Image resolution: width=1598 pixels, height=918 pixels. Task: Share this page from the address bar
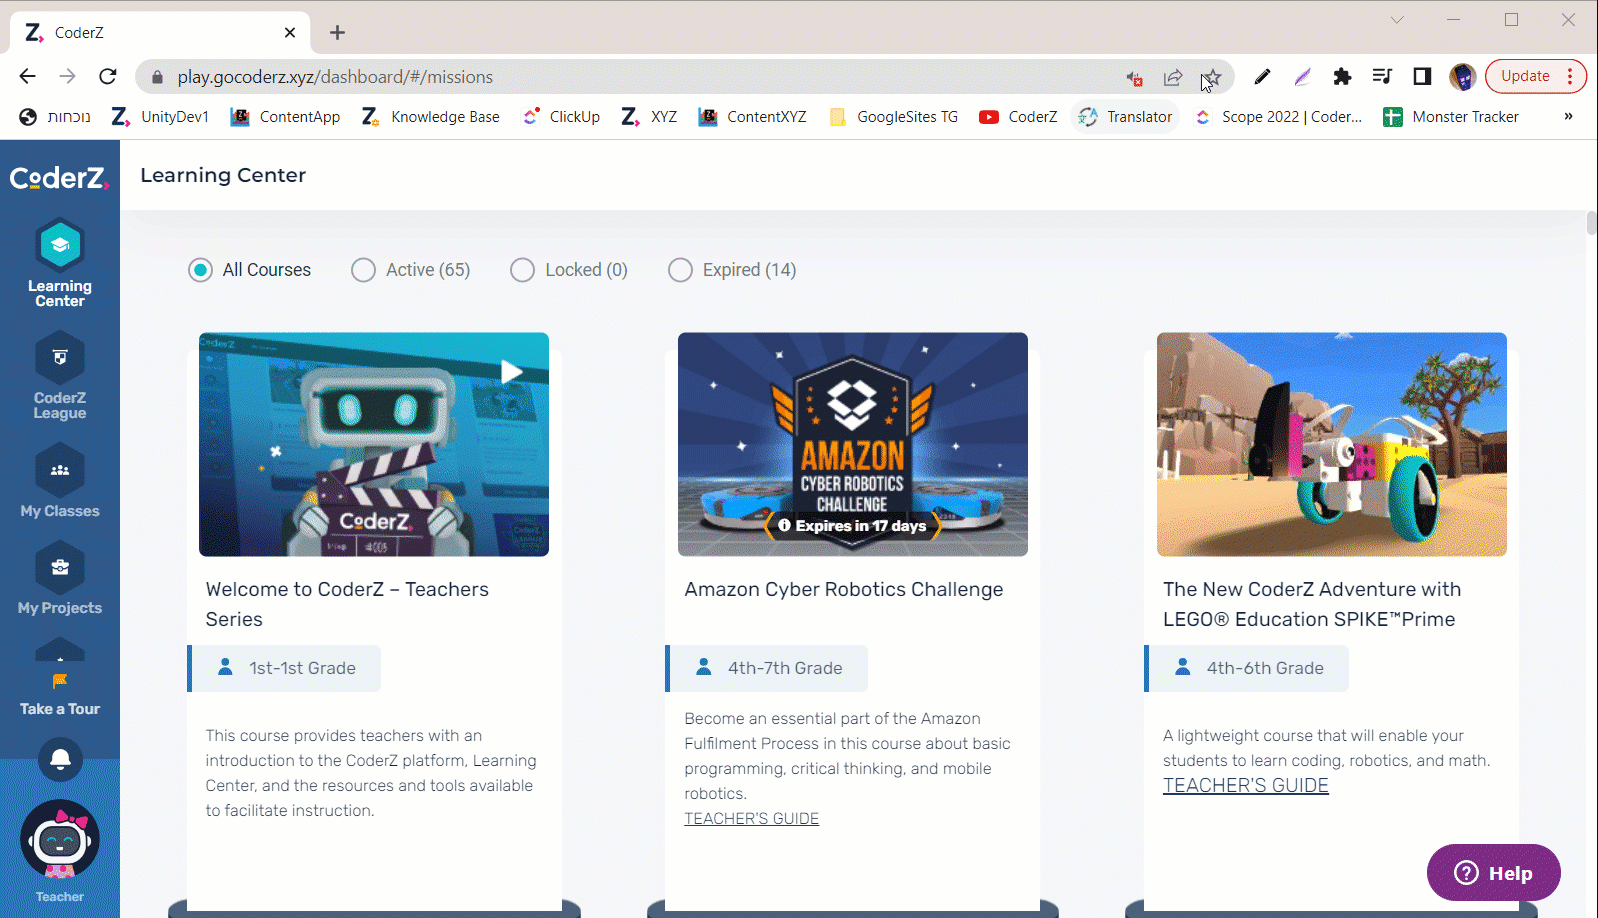(x=1173, y=77)
